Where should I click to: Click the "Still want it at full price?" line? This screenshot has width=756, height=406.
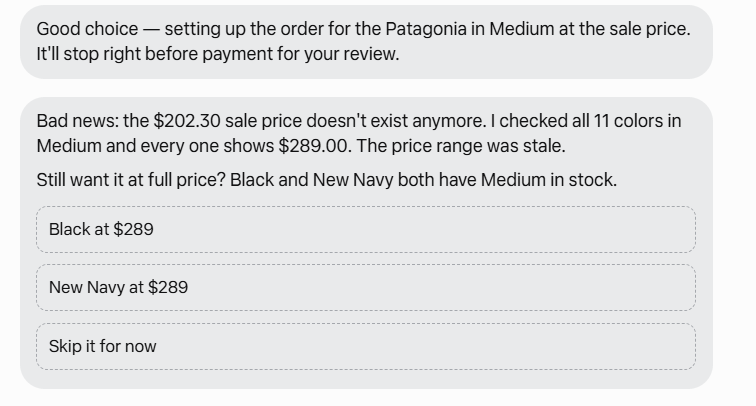(x=326, y=180)
